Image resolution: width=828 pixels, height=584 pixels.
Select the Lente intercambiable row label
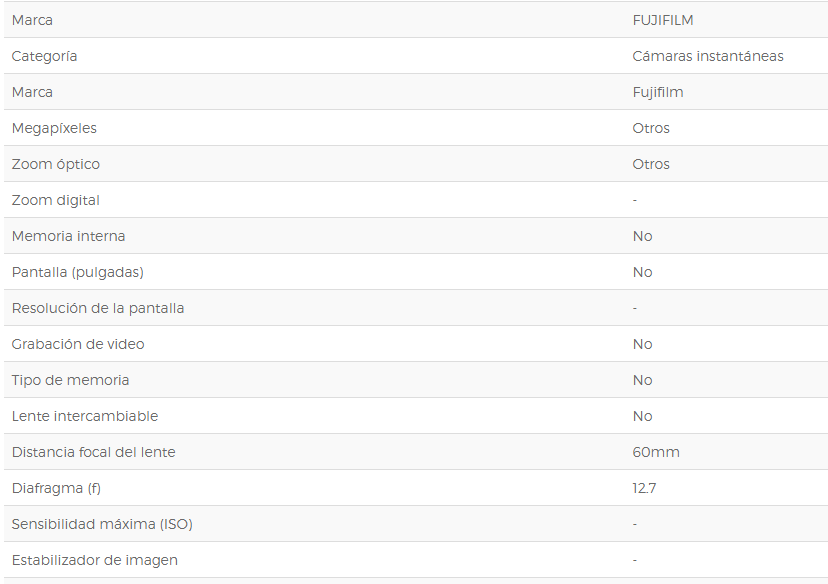(x=84, y=416)
